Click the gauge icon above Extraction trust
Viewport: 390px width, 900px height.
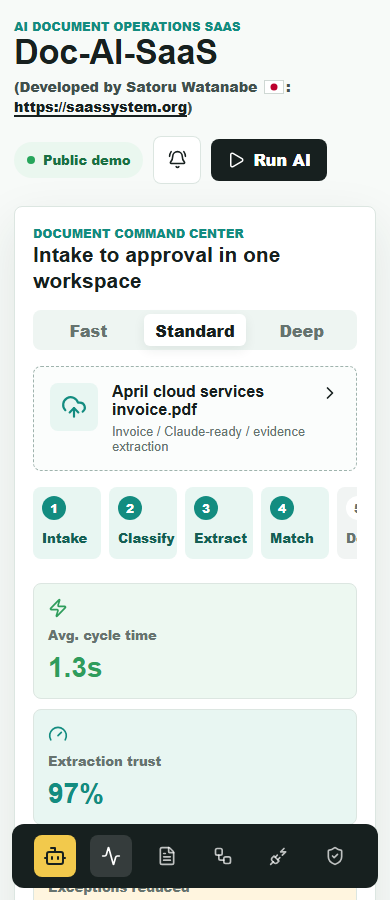point(58,734)
